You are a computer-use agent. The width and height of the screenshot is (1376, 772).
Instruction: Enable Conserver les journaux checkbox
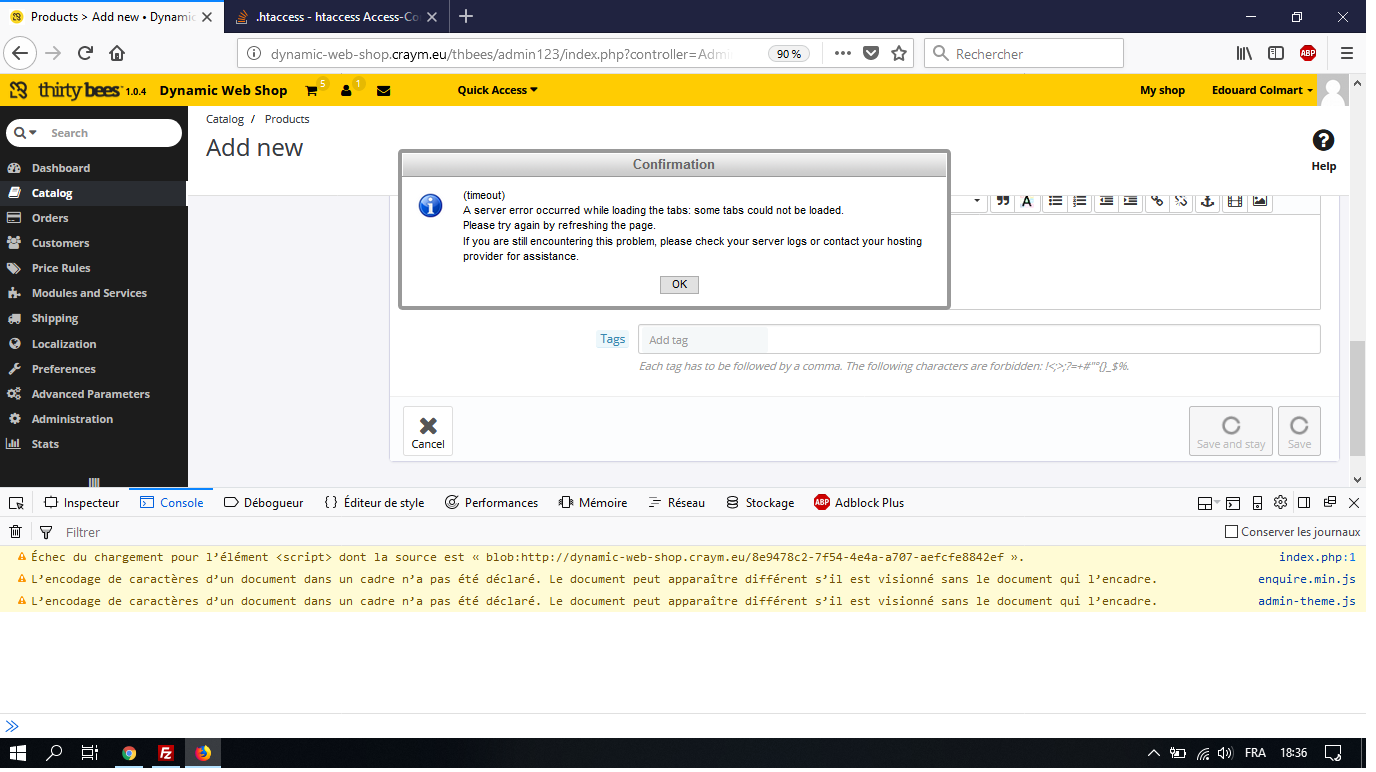[x=1232, y=532]
